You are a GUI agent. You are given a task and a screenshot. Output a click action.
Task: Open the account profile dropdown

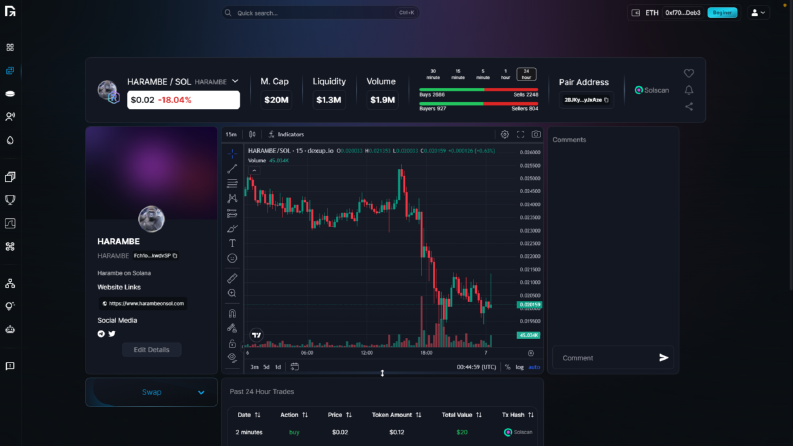[758, 13]
